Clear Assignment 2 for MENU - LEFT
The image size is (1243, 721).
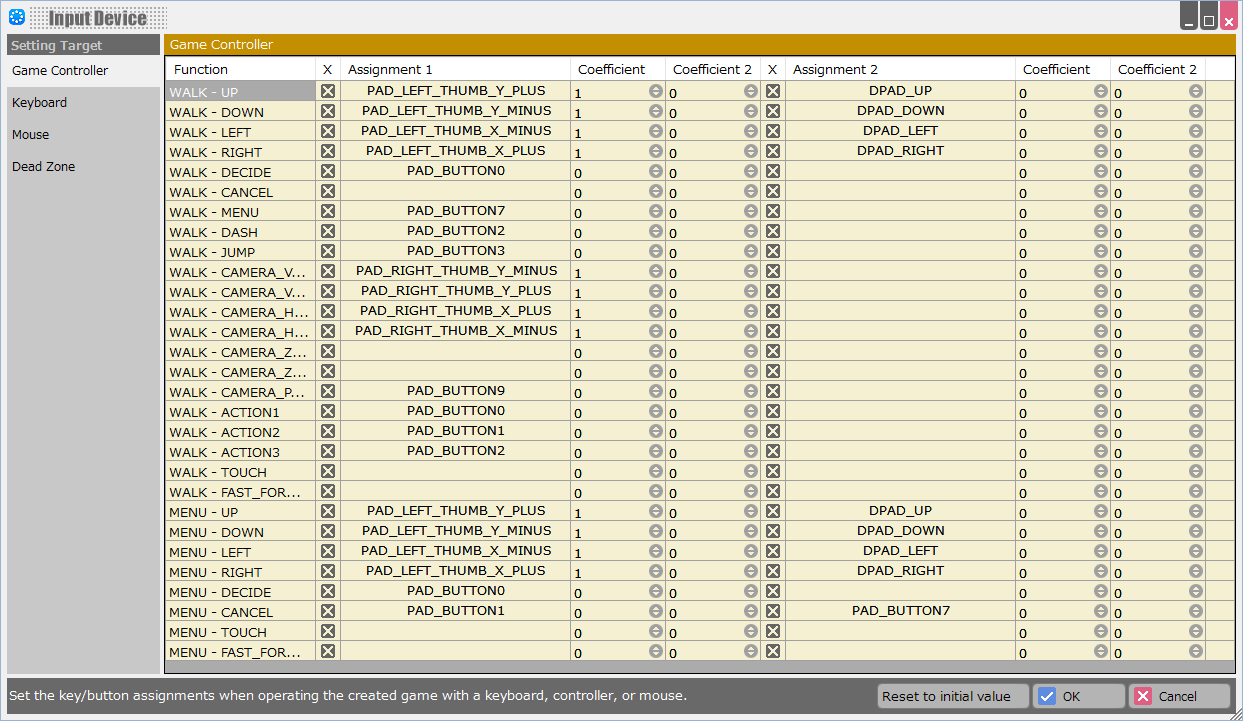(773, 551)
